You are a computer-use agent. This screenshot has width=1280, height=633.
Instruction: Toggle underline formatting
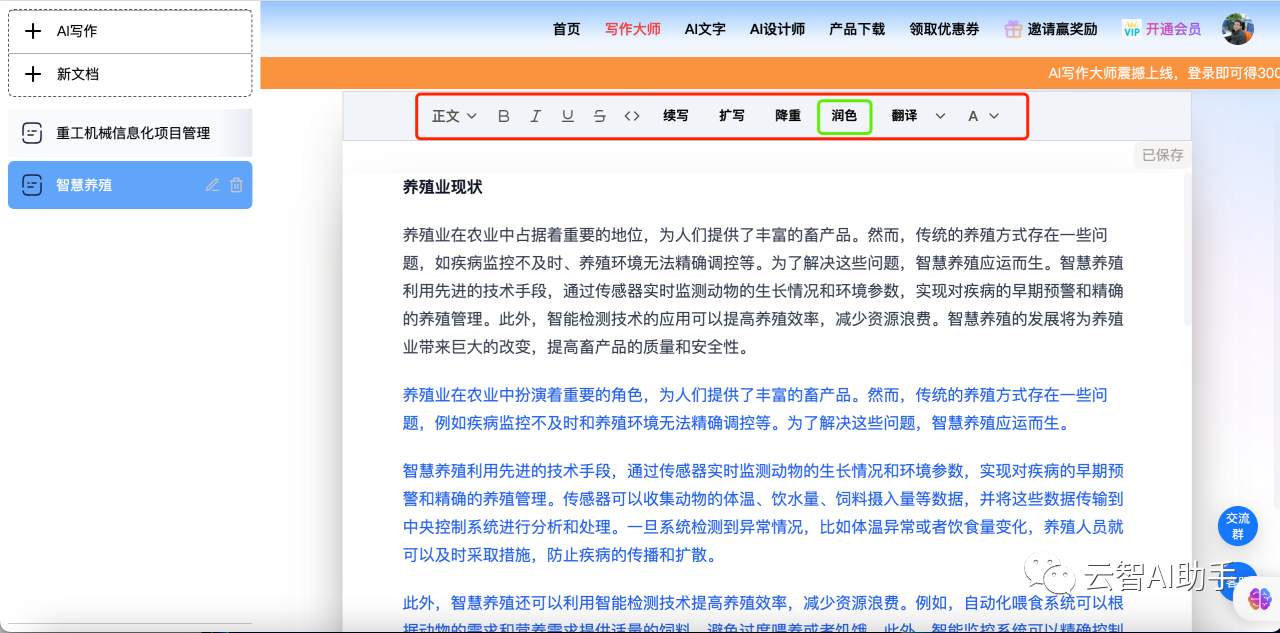coord(567,115)
